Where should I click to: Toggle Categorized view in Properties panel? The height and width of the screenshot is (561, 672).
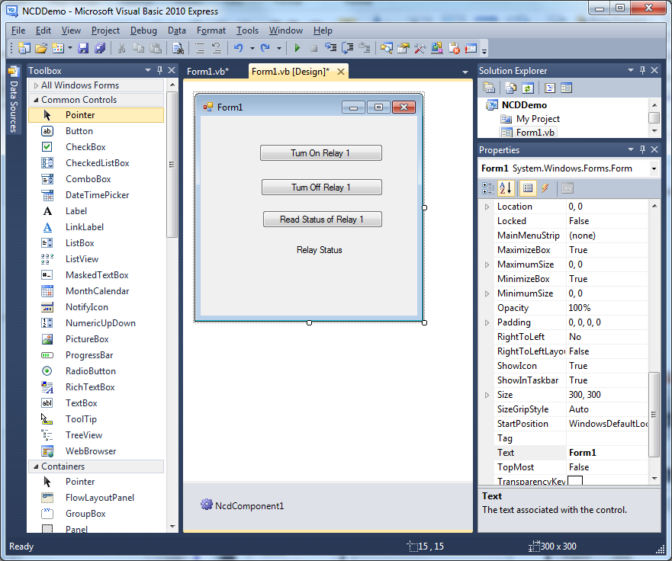tap(487, 188)
